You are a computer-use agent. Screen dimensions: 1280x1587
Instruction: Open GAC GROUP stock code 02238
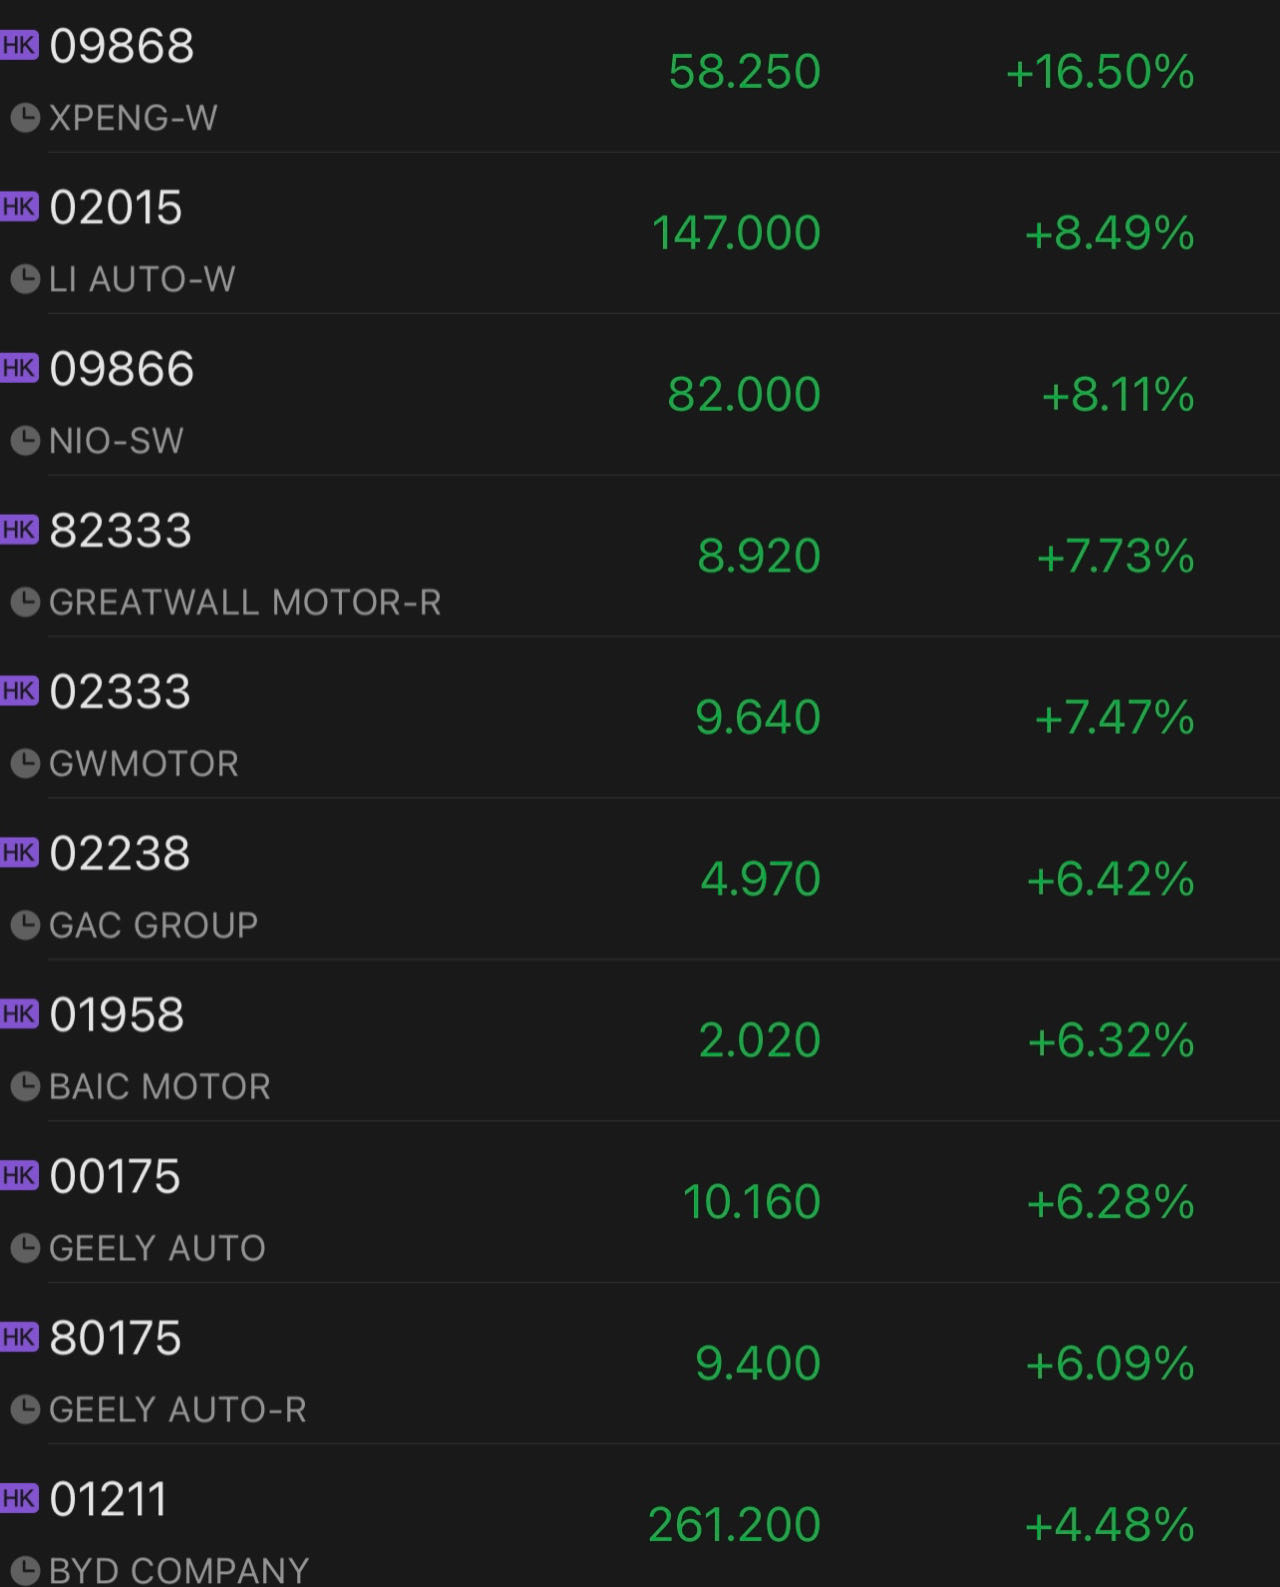tap(120, 854)
